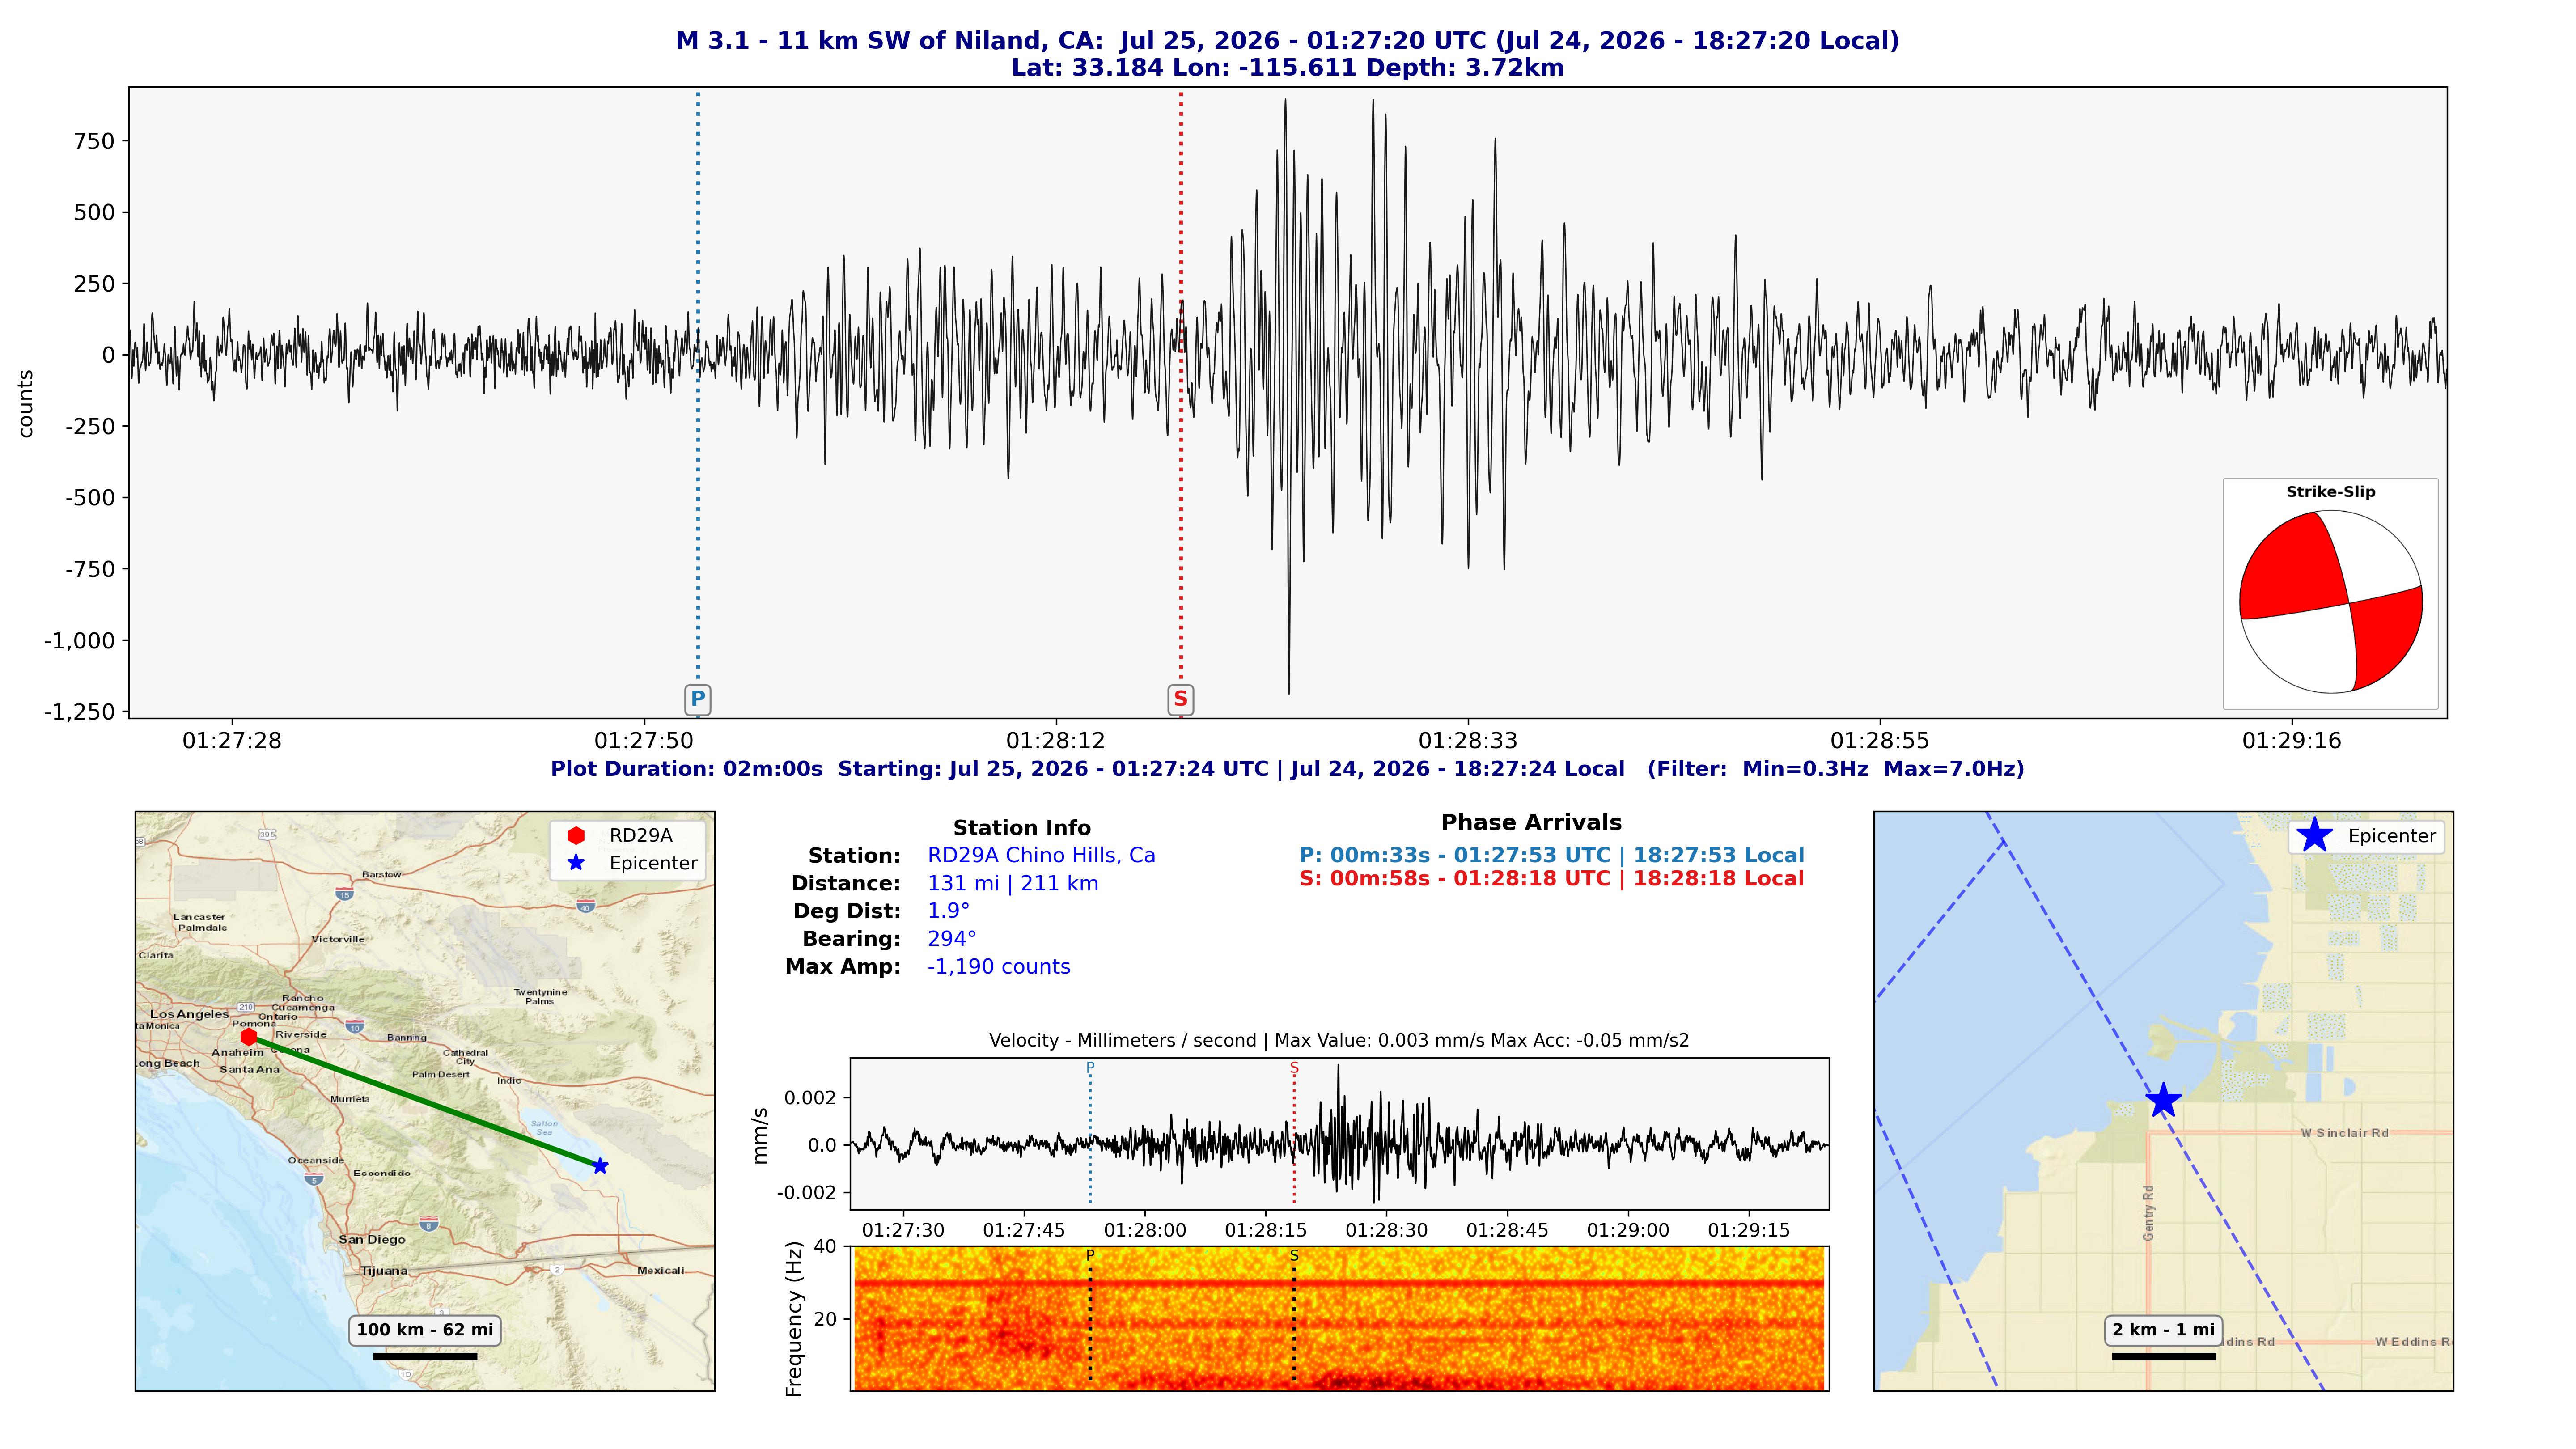
Task: Click the Plot Duration and Filter caption
Action: pyautogui.click(x=1288, y=769)
